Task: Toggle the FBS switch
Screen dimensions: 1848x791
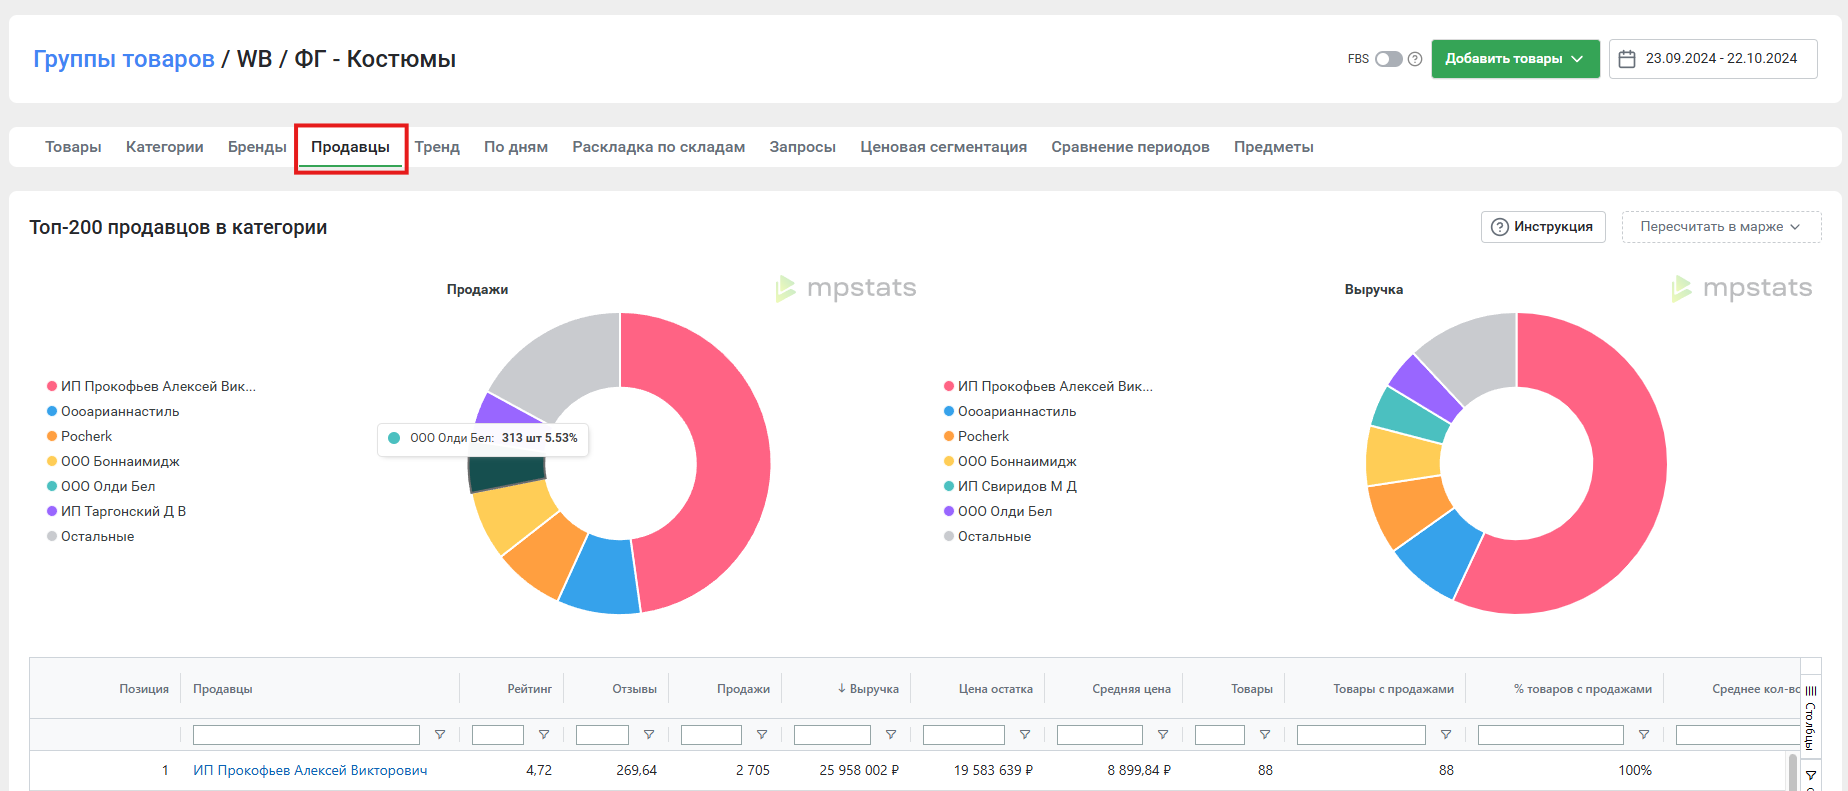Action: pyautogui.click(x=1389, y=59)
